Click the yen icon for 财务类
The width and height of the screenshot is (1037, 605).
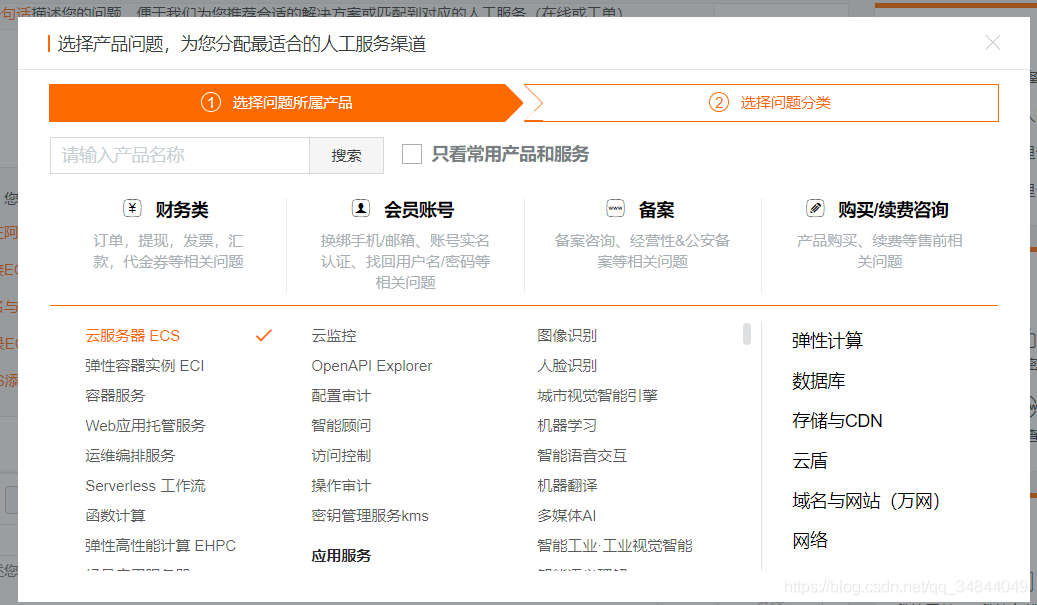[x=132, y=209]
